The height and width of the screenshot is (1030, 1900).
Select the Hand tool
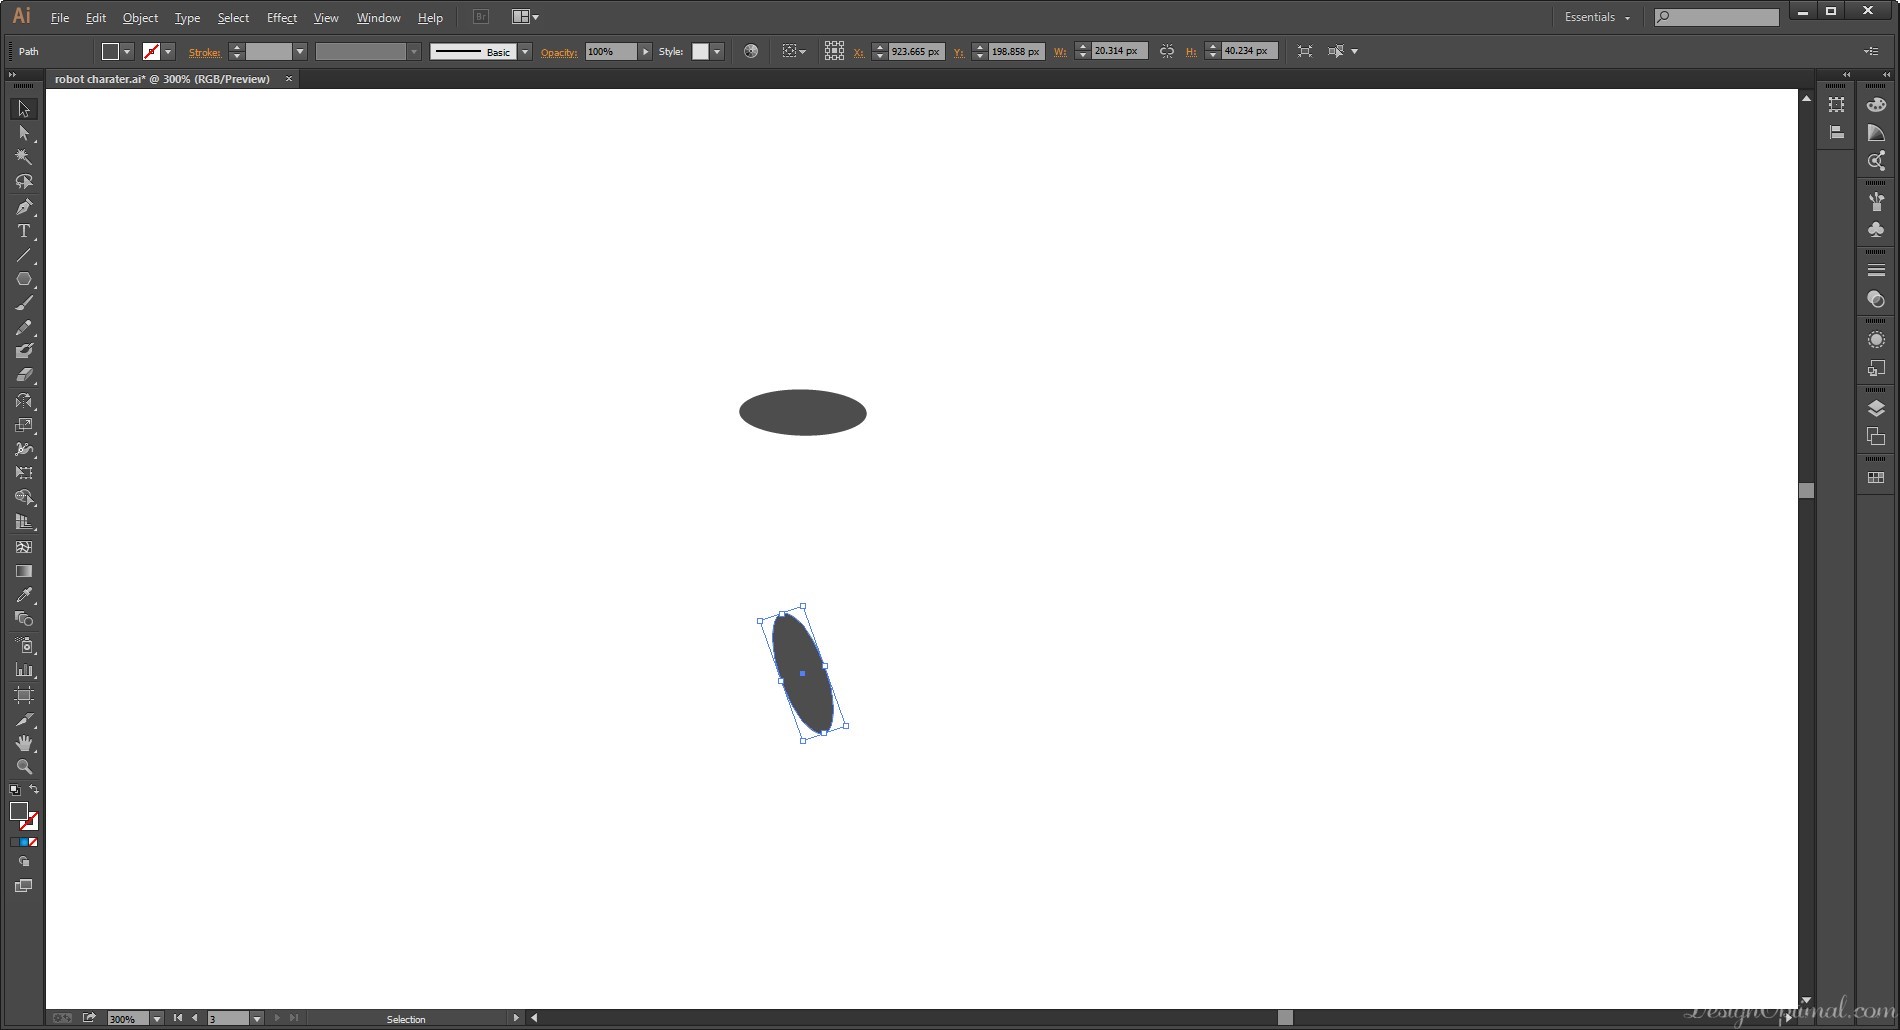[x=24, y=743]
